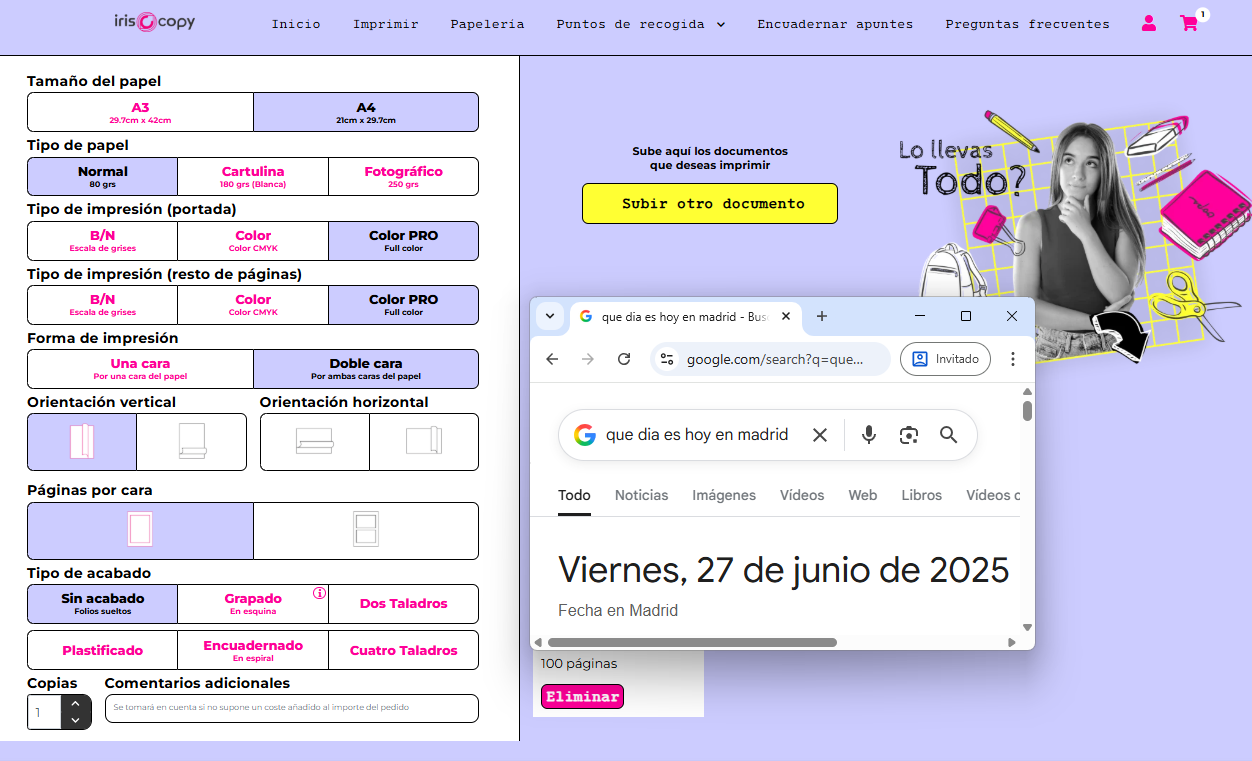Screen dimensions: 1252x761
Task: Expand Puntos de recogida dropdown menu
Action: [x=641, y=24]
